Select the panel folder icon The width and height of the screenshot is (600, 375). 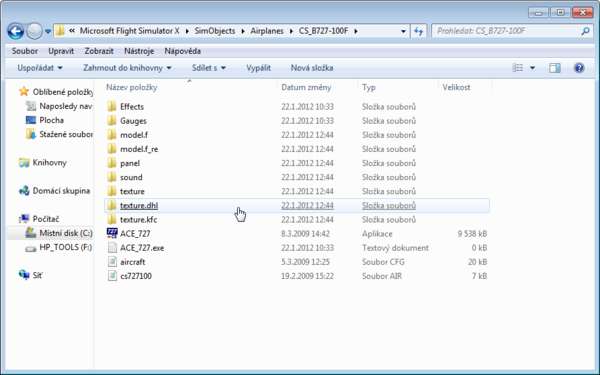112,163
